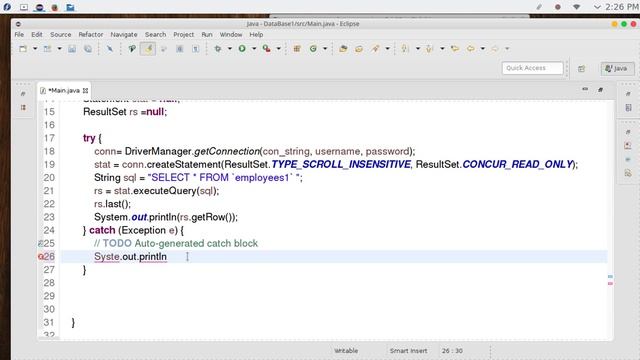
Task: Open the Previous Annotation dropdown arrow
Action: point(442,49)
